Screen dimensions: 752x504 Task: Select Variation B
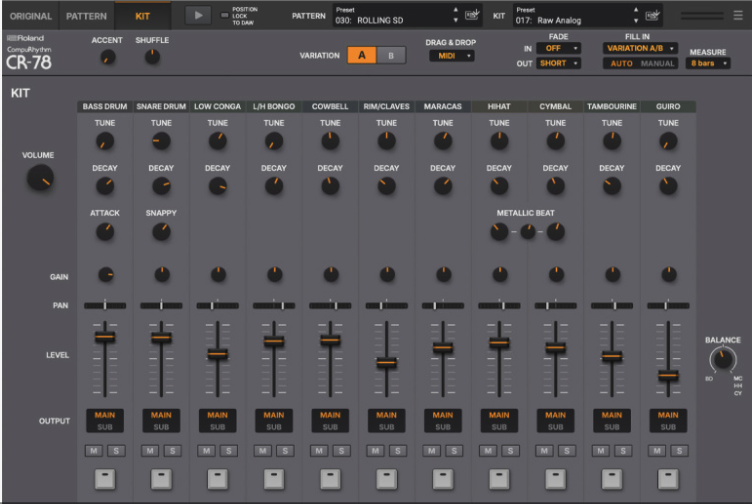391,55
